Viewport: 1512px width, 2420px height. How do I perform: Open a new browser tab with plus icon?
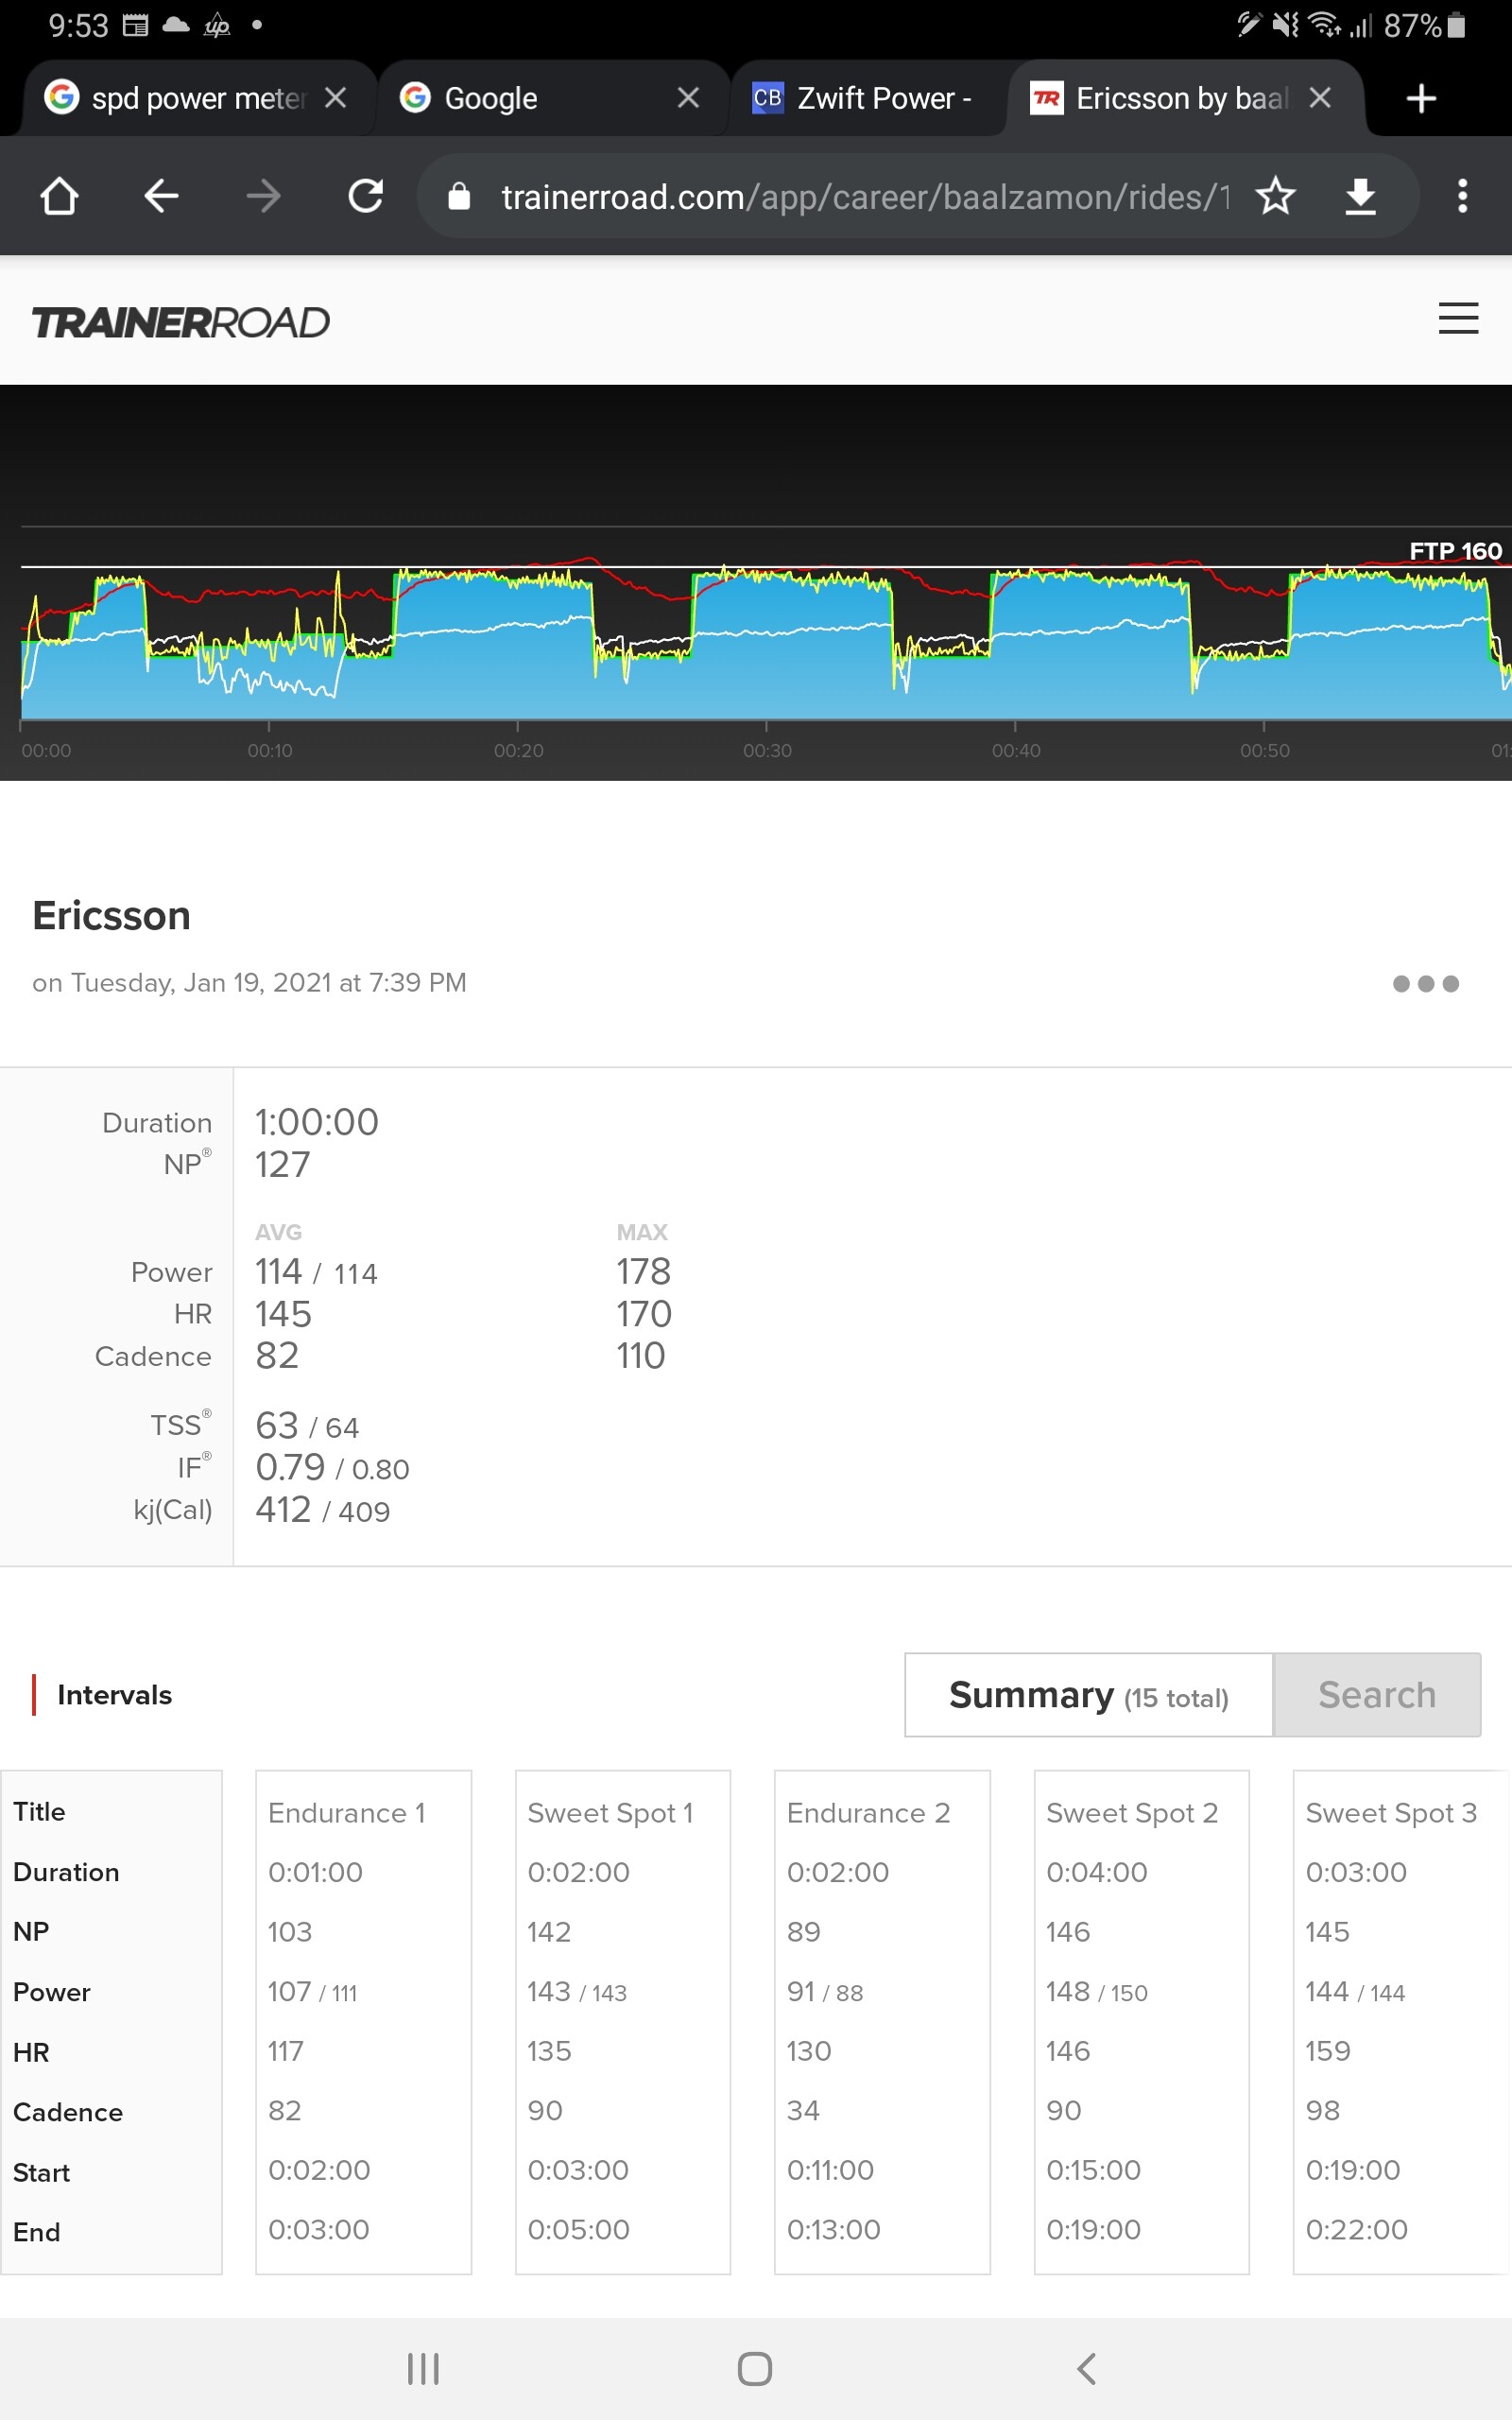pyautogui.click(x=1421, y=98)
